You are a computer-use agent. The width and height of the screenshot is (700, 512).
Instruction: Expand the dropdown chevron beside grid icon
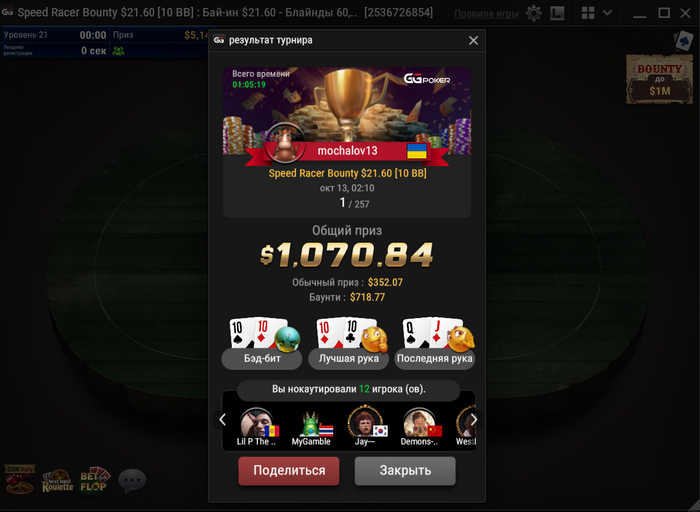(x=607, y=13)
